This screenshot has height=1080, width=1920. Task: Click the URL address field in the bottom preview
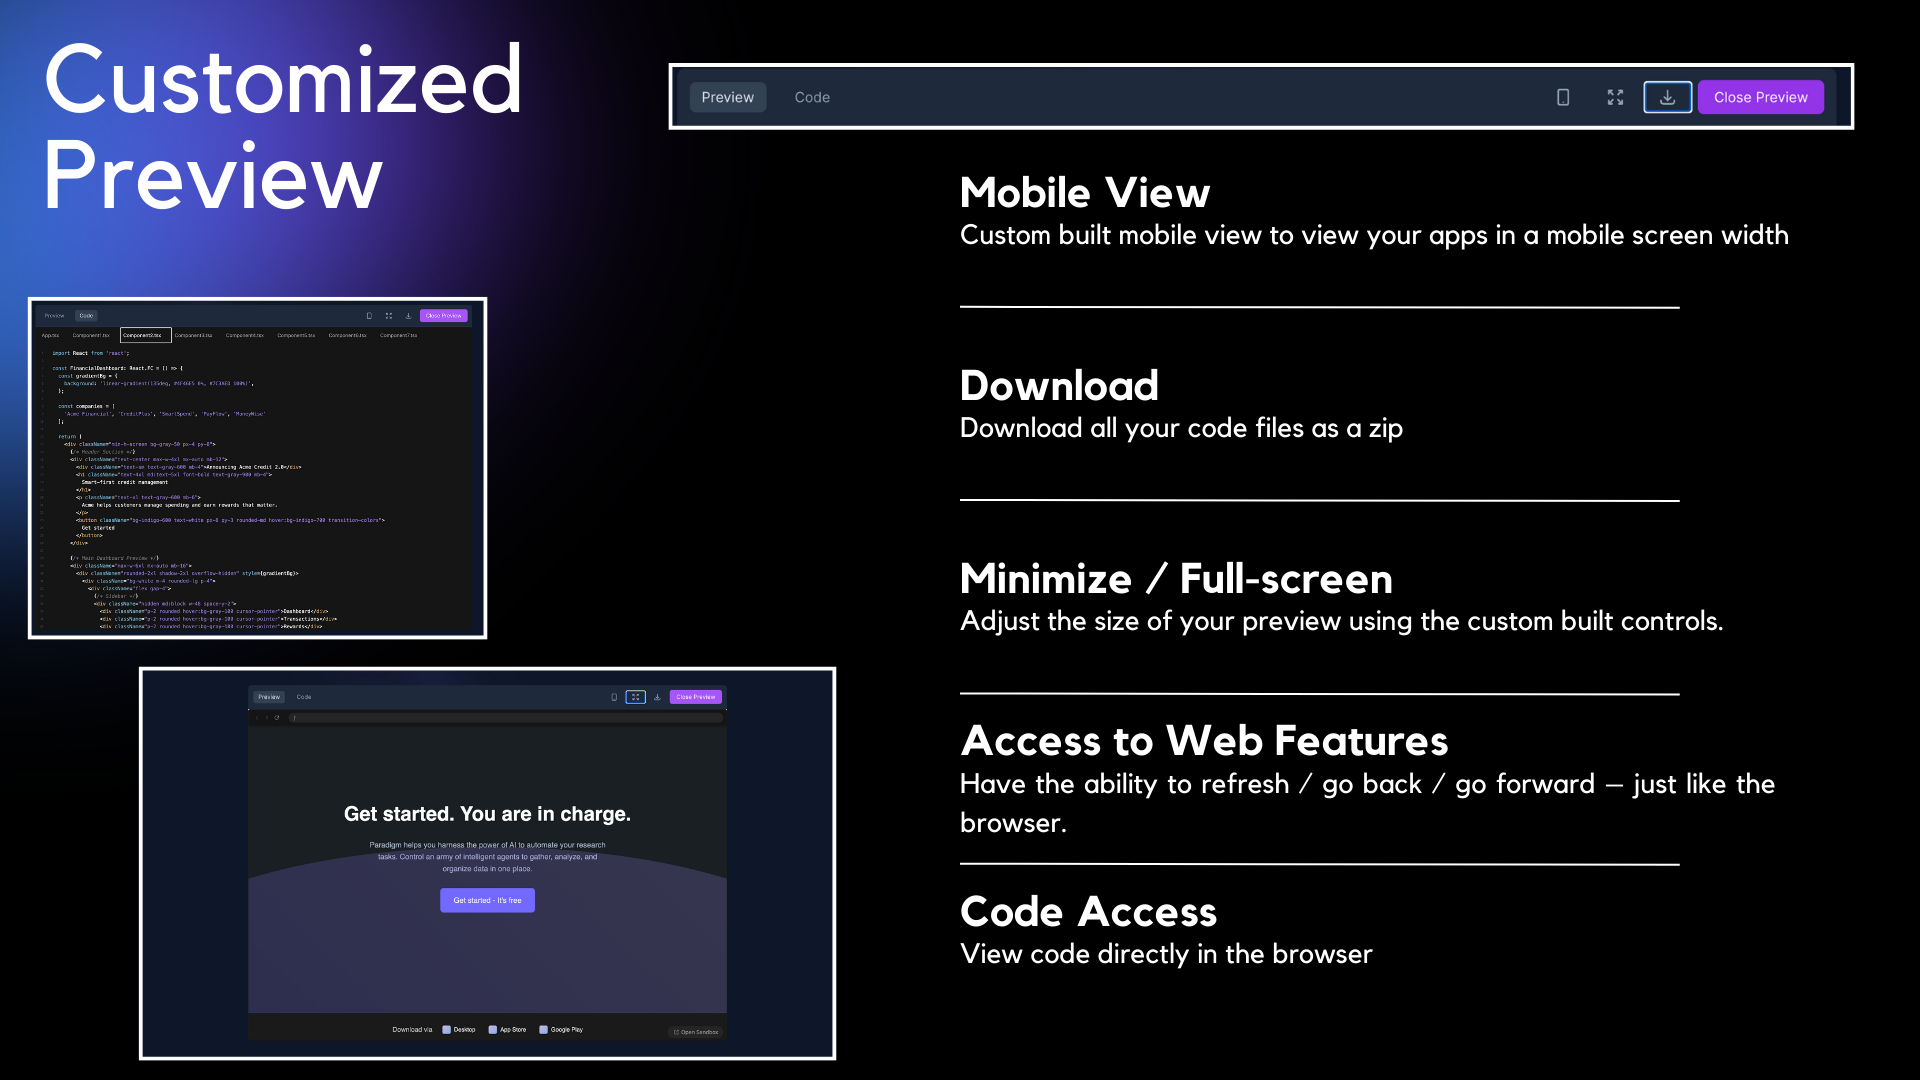point(500,717)
